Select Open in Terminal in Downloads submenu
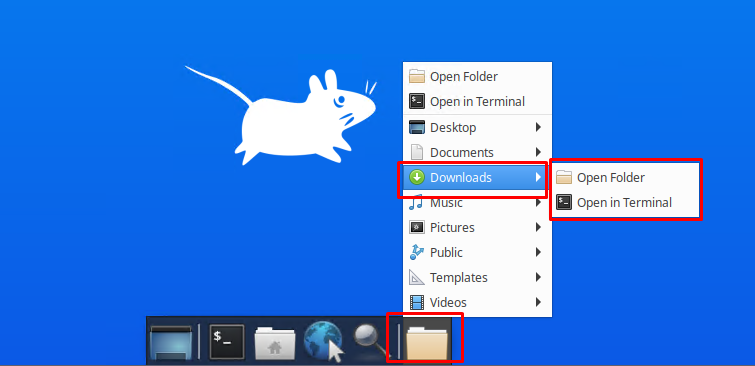This screenshot has height=366, width=755. coord(625,202)
